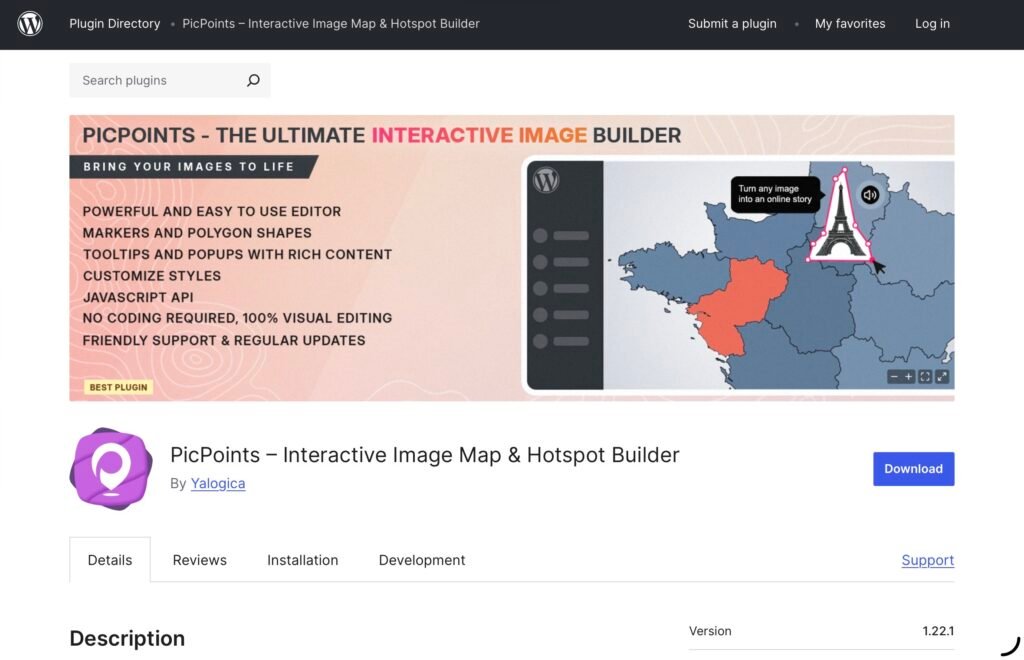Download the PicPoints plugin
This screenshot has height=660, width=1024.
click(x=914, y=469)
